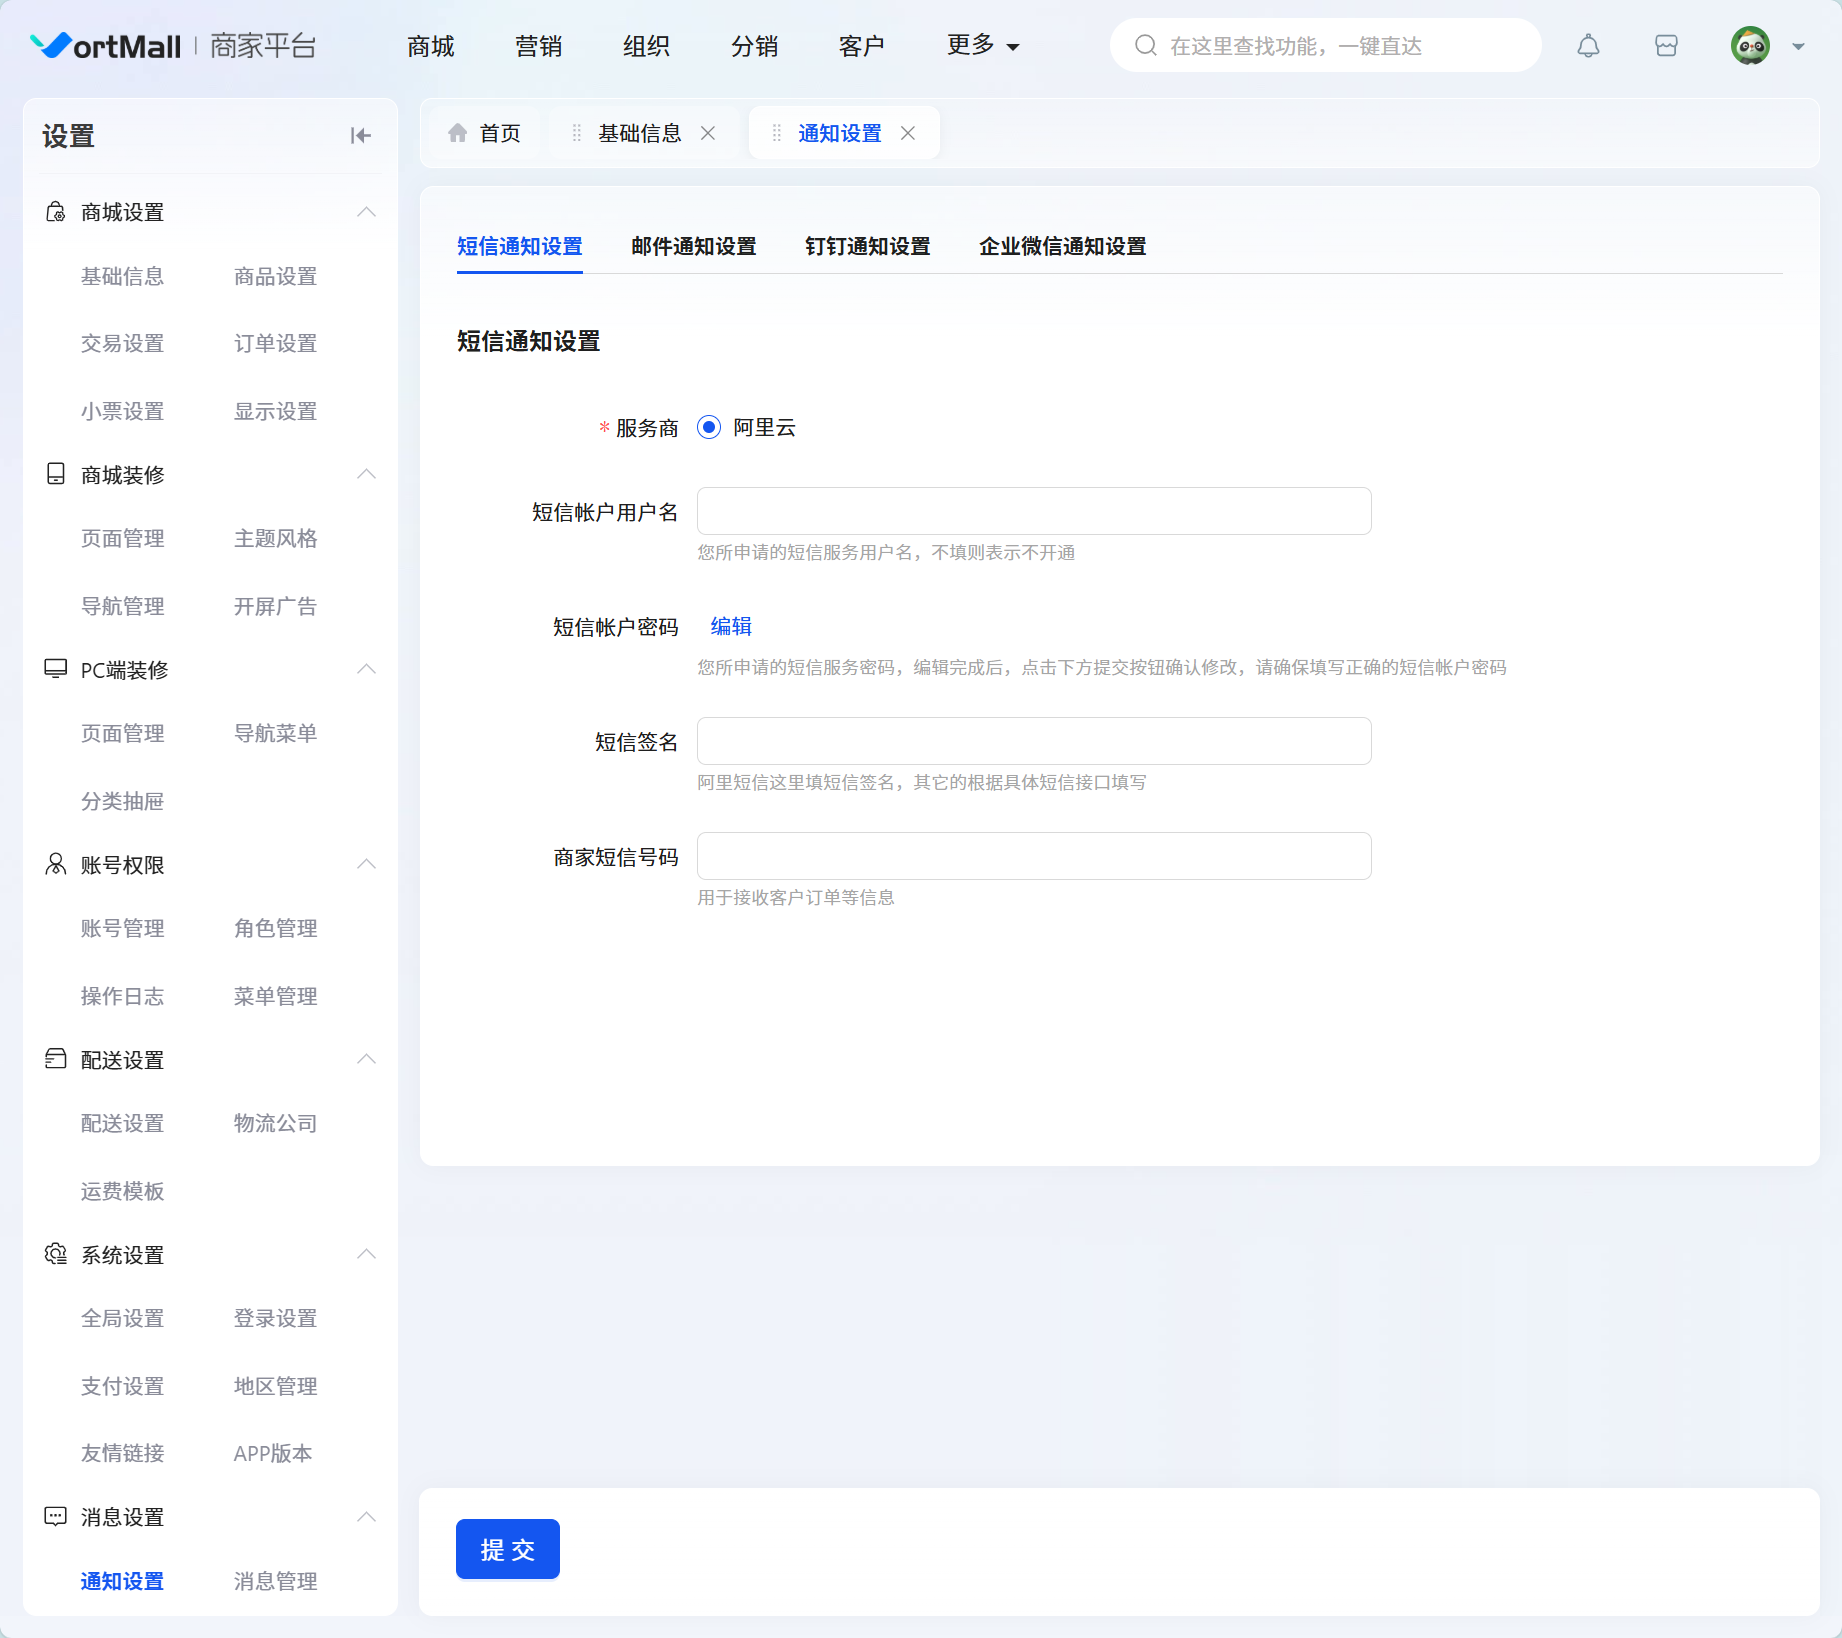
Task: Switch to the 企业微信通知设置 tab
Action: pos(1062,246)
